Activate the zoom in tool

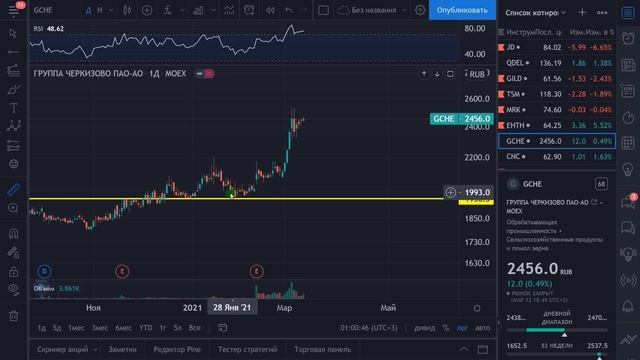pyautogui.click(x=13, y=208)
